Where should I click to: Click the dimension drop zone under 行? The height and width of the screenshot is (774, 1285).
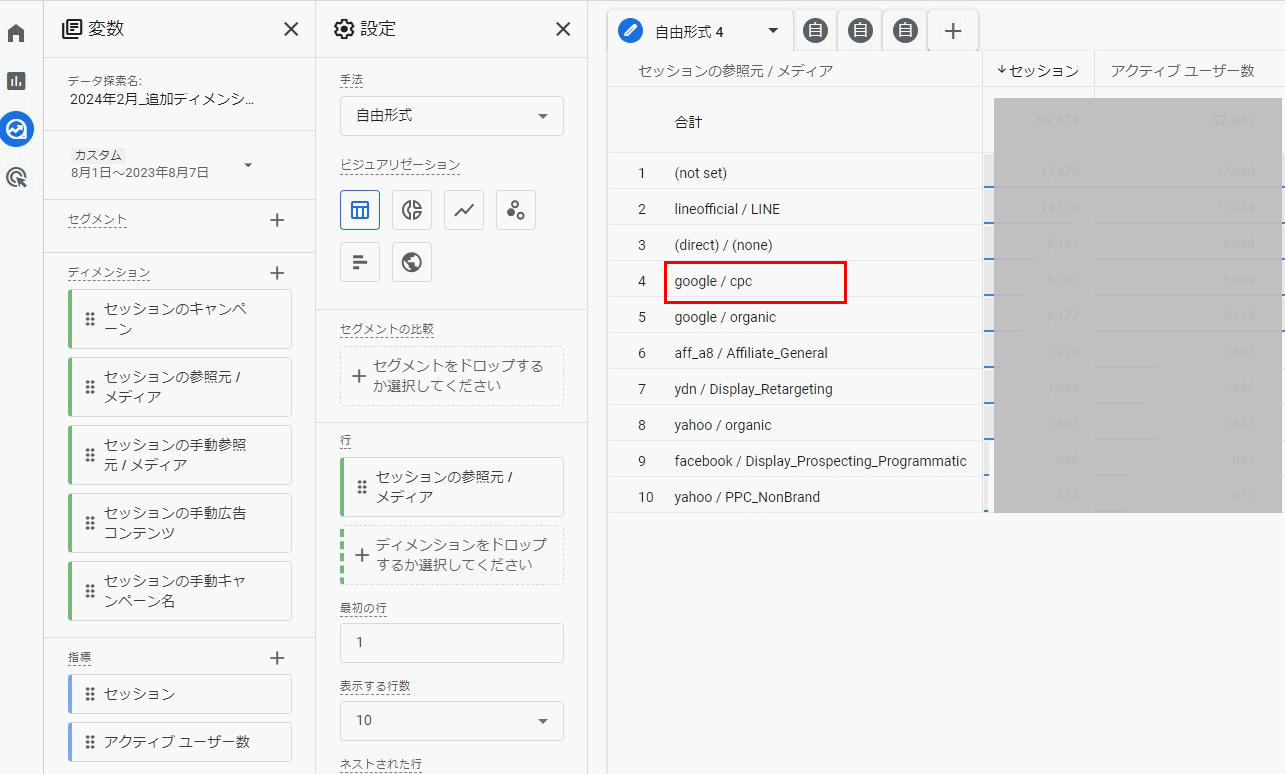click(x=452, y=555)
